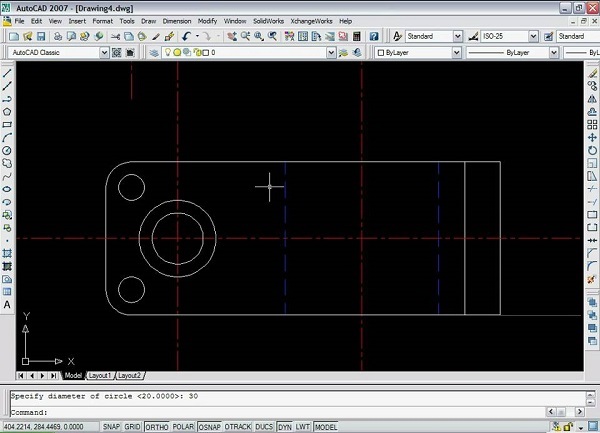
Task: Switch to the Layout1 tab
Action: pyautogui.click(x=99, y=376)
